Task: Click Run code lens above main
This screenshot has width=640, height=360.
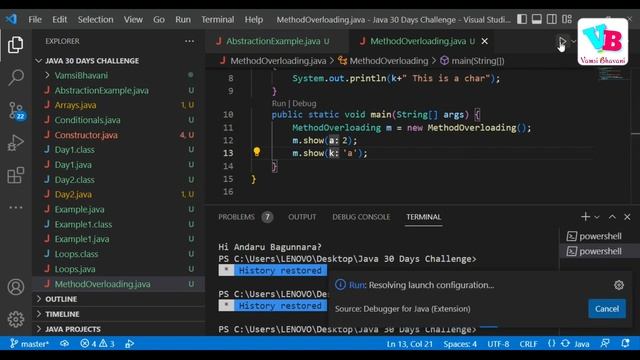Action: tap(279, 104)
